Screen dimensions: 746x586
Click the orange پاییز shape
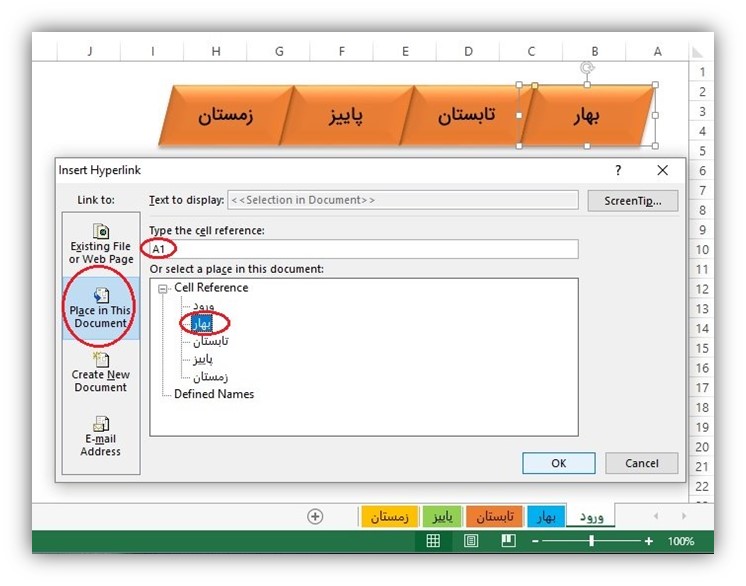(346, 115)
